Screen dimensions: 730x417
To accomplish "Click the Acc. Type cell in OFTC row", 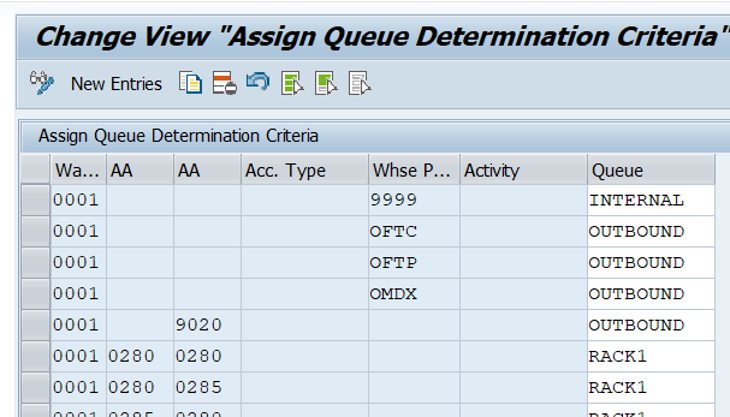I will click(x=304, y=231).
